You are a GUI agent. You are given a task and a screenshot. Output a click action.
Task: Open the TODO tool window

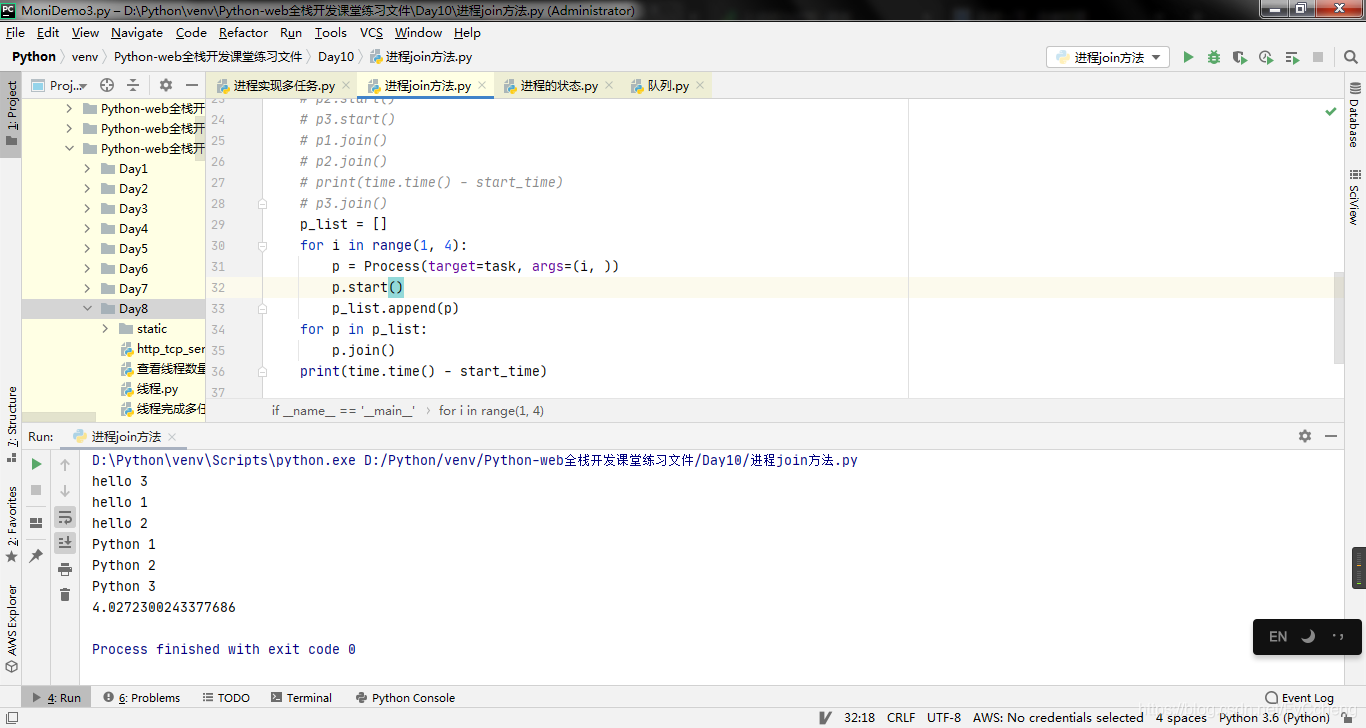point(226,698)
